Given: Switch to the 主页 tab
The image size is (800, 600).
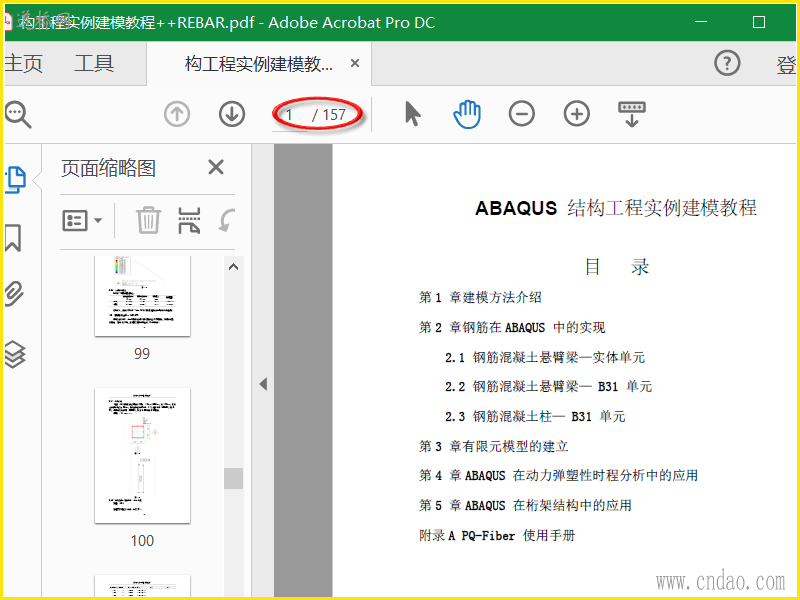Looking at the screenshot, I should (x=23, y=64).
